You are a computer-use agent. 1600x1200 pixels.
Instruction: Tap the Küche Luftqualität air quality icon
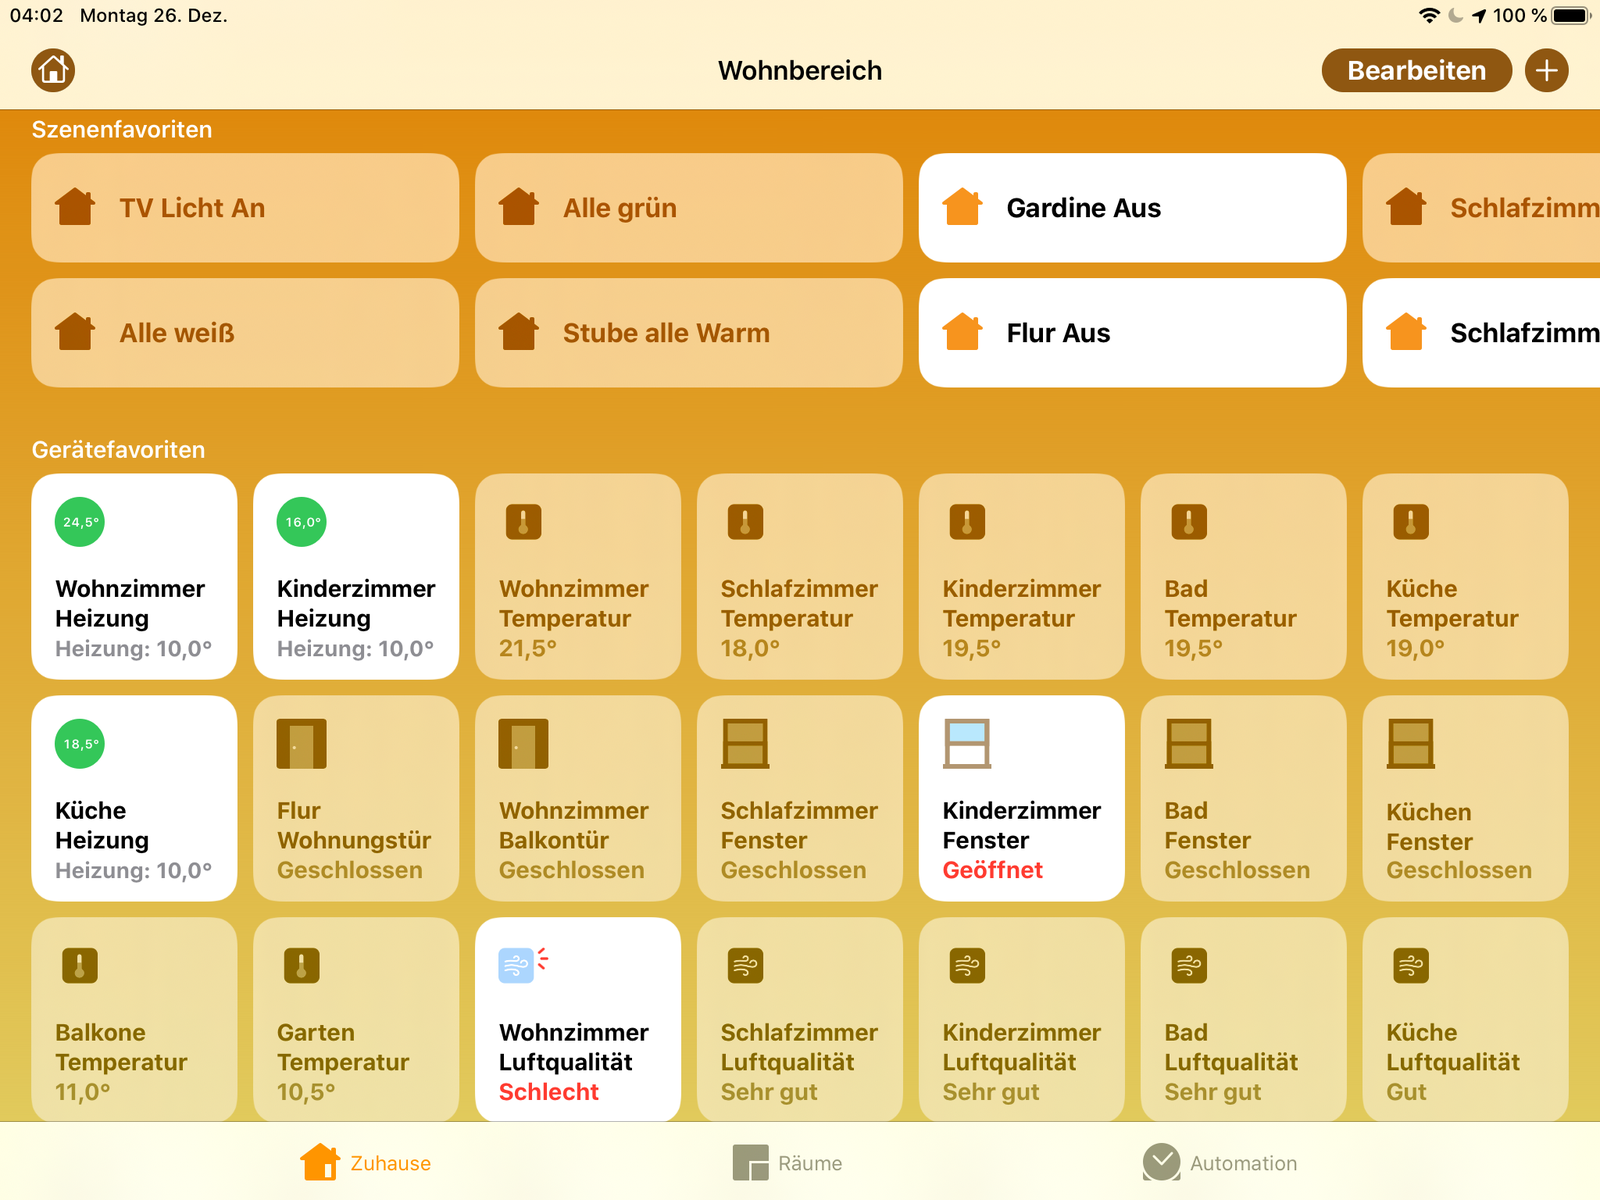(x=1410, y=966)
